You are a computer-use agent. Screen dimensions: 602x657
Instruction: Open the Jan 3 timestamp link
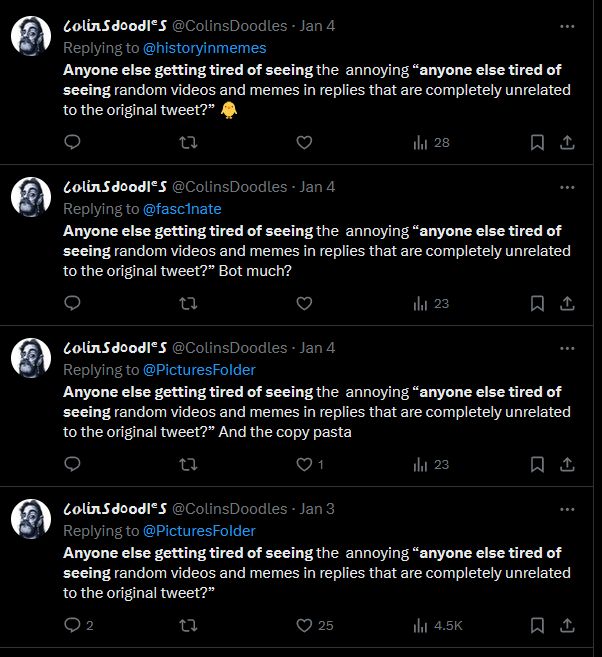pos(317,509)
